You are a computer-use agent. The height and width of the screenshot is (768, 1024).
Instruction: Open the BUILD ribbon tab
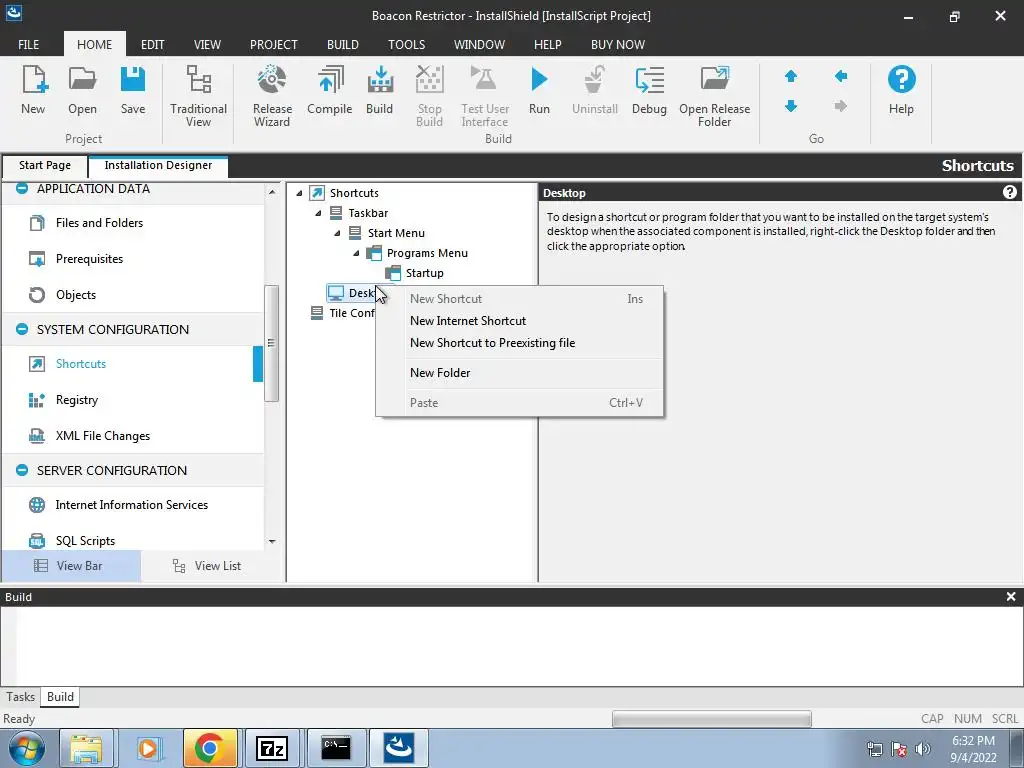click(343, 44)
